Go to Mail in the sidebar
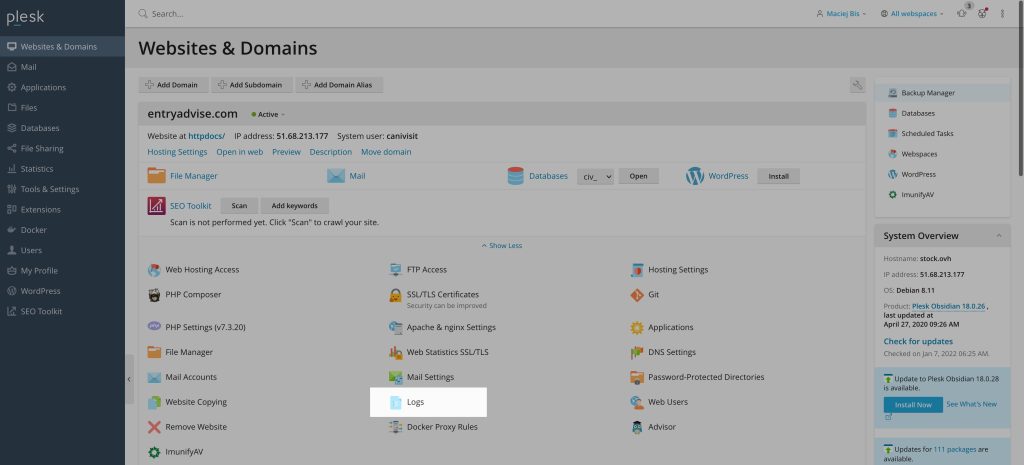 pos(62,67)
